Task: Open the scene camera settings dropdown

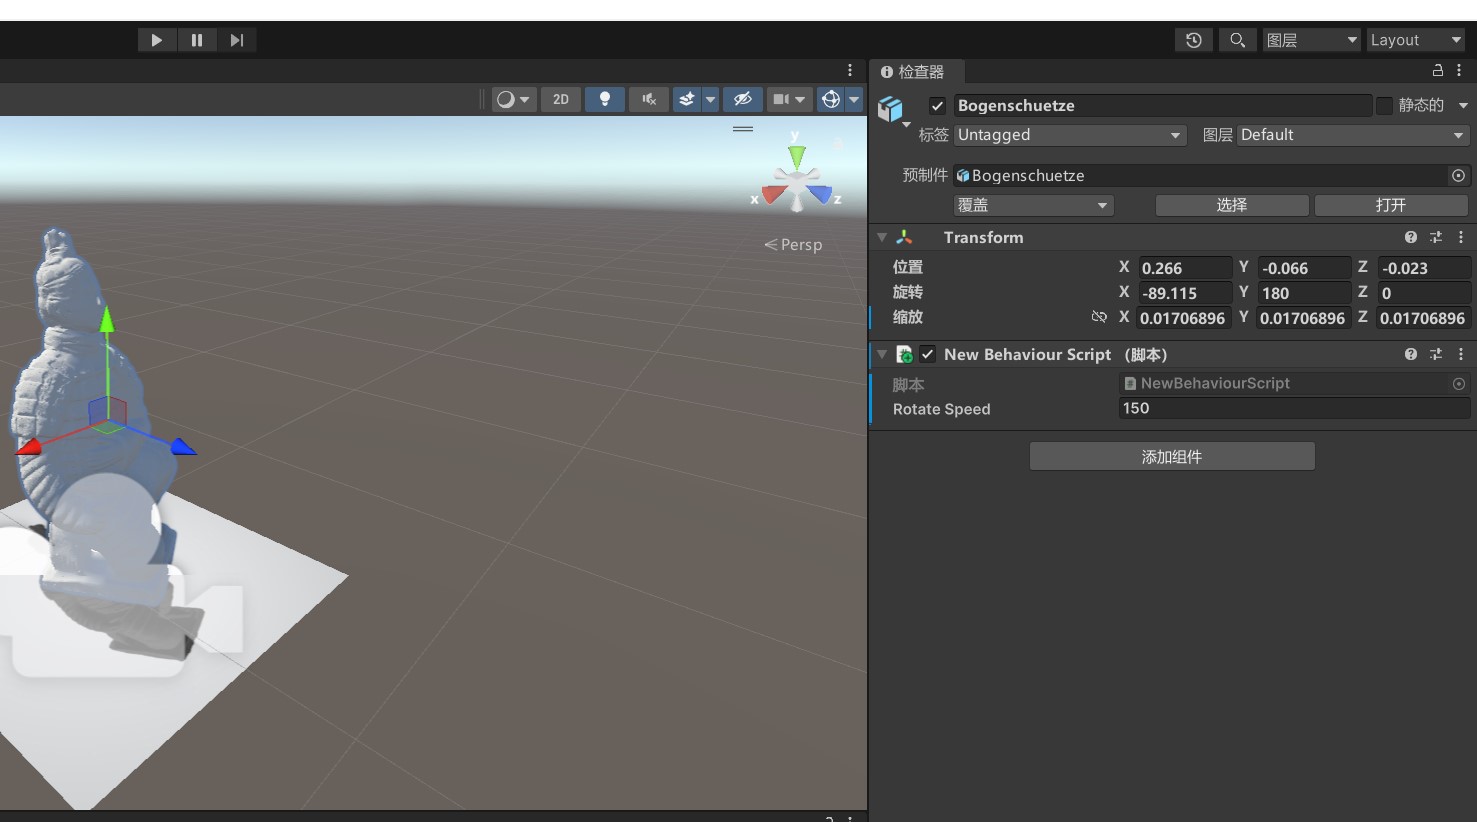Action: click(789, 99)
